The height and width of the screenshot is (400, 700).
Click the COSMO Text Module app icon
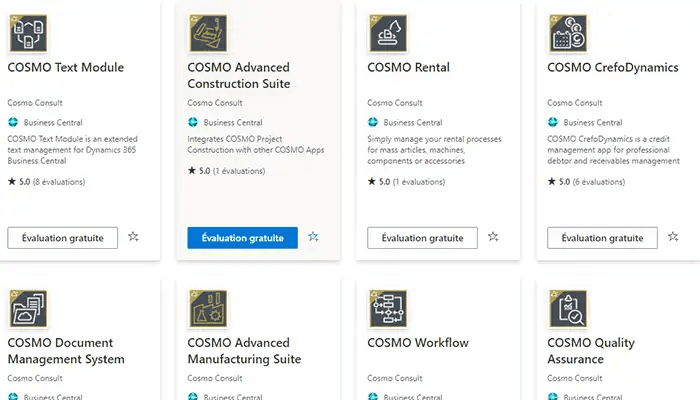(x=27, y=33)
